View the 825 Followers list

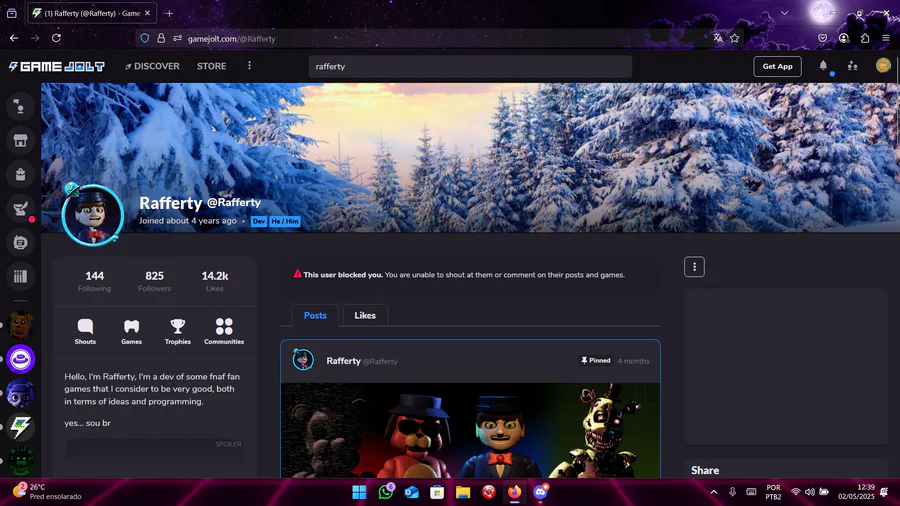154,281
